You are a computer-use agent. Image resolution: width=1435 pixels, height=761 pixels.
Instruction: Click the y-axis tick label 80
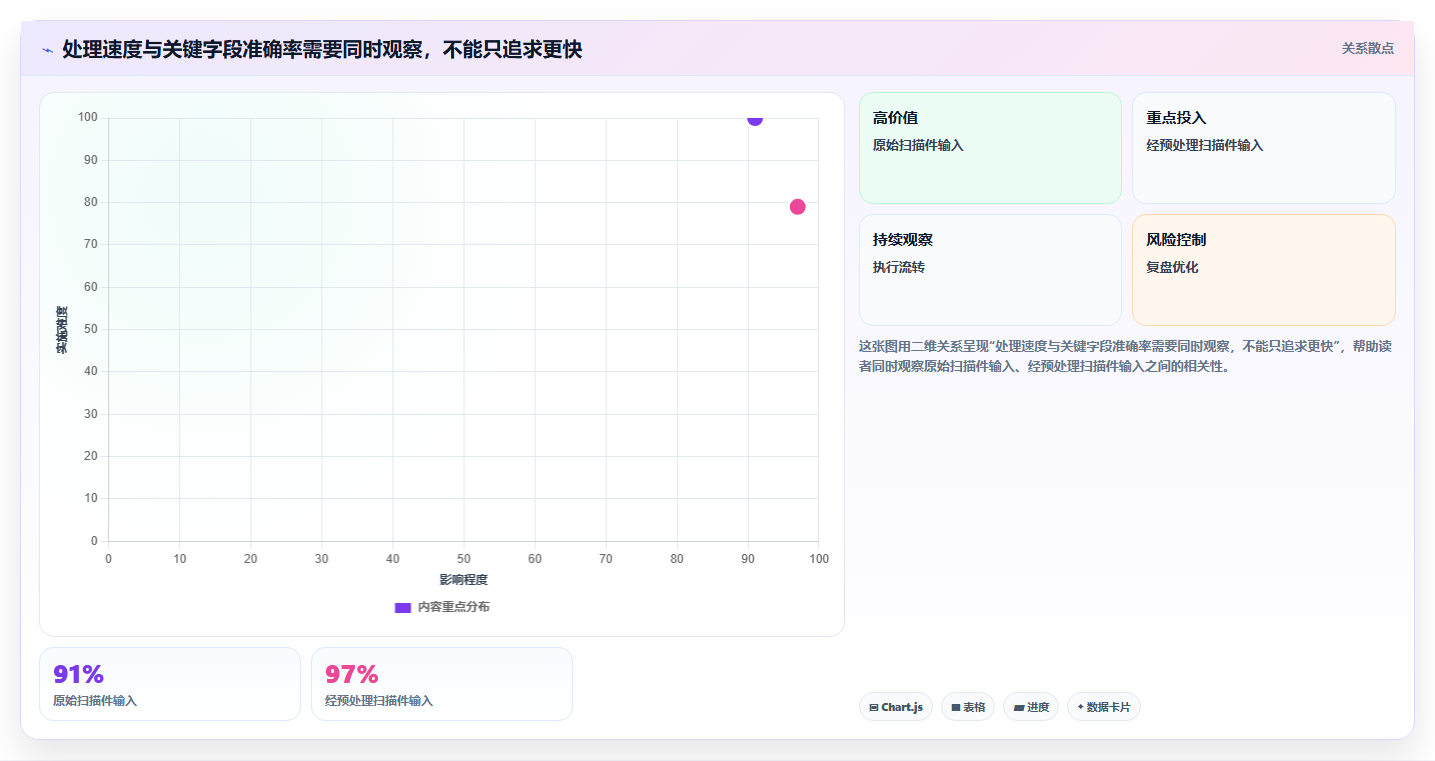point(91,202)
